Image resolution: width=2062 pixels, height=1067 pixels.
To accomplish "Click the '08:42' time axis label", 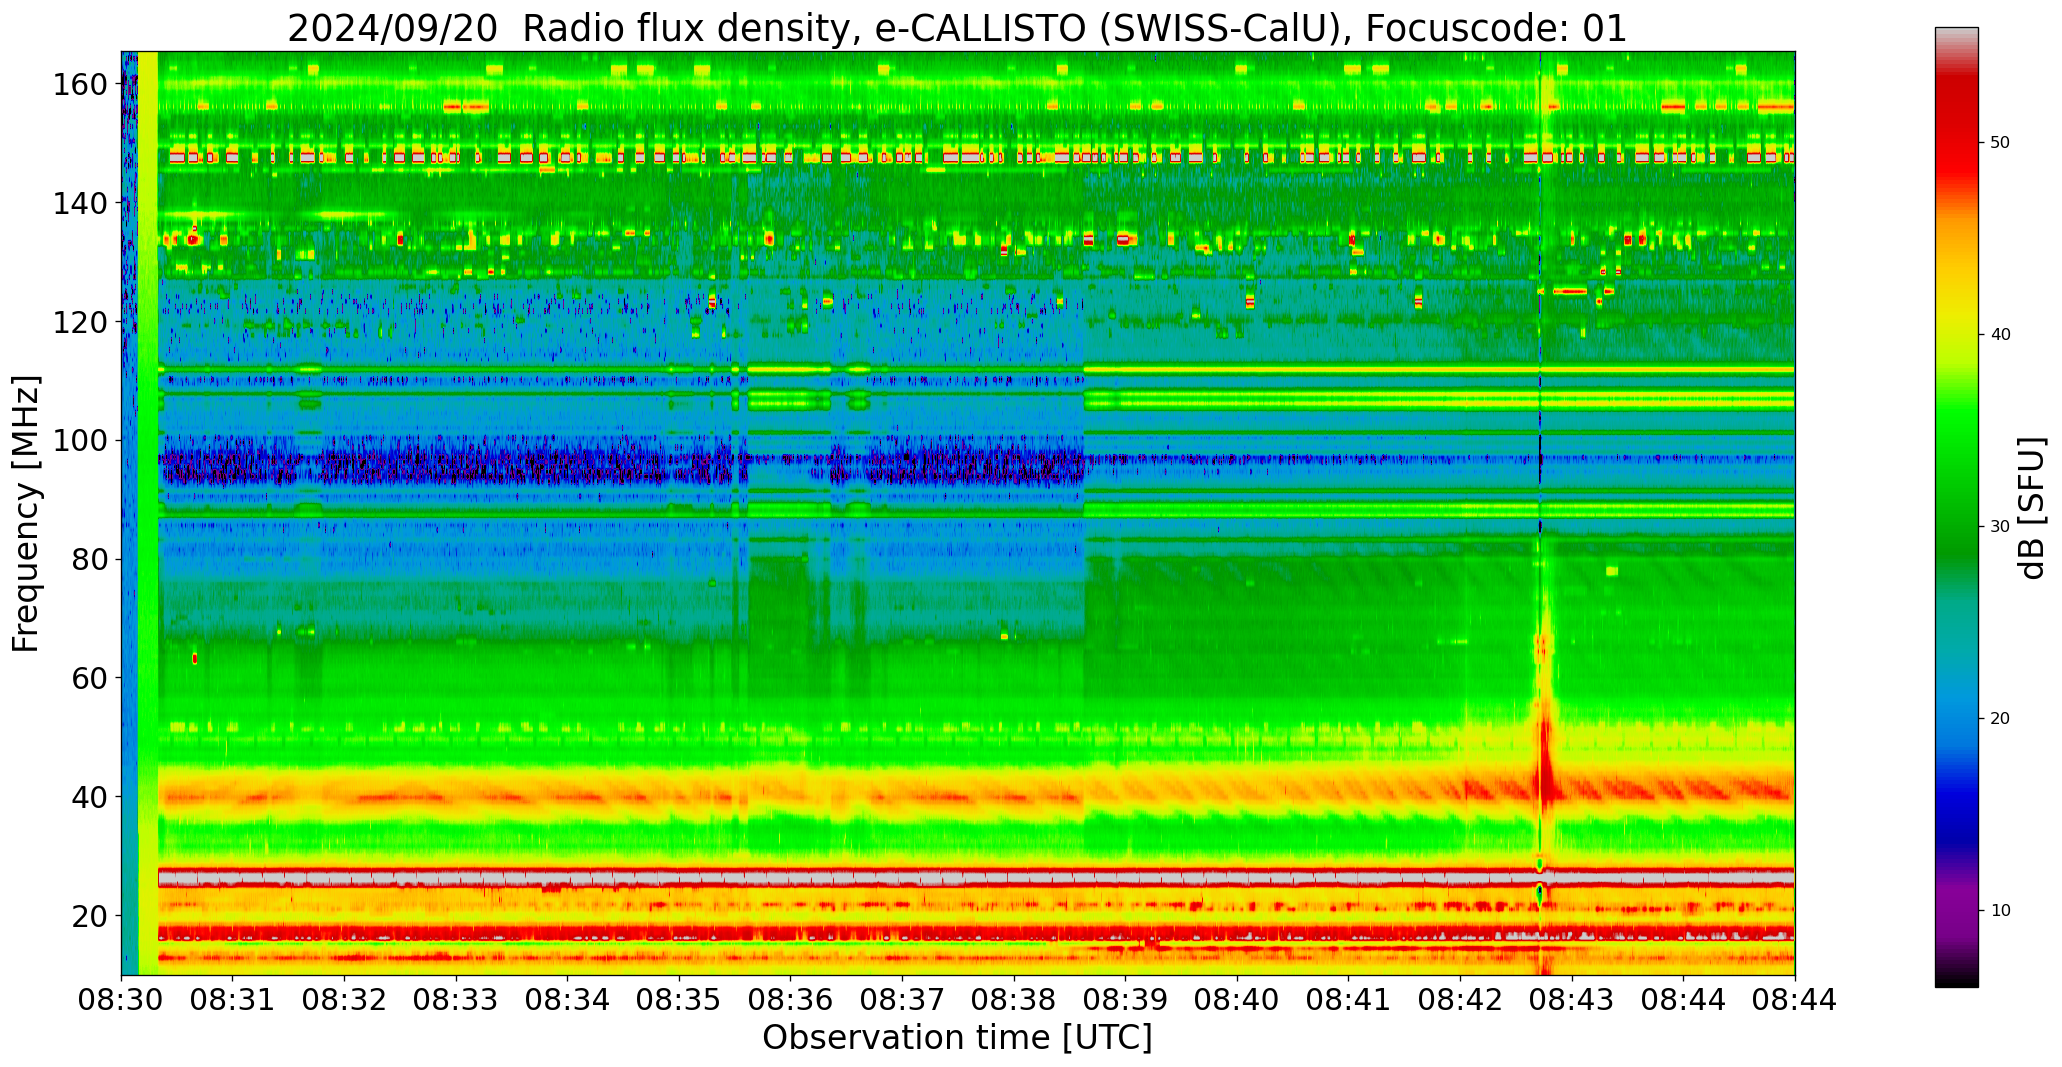I will coord(1460,1000).
